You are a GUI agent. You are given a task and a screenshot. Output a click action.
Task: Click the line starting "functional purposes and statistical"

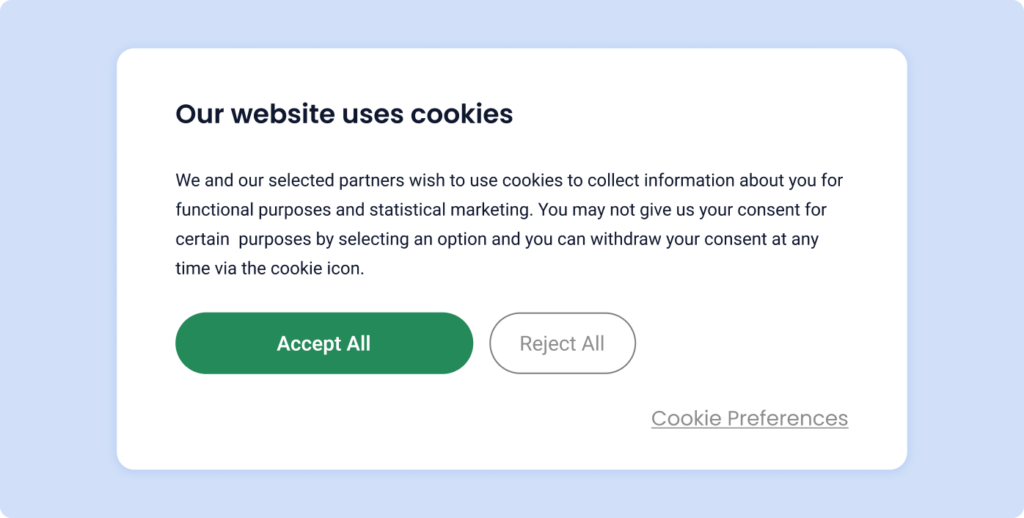click(500, 210)
